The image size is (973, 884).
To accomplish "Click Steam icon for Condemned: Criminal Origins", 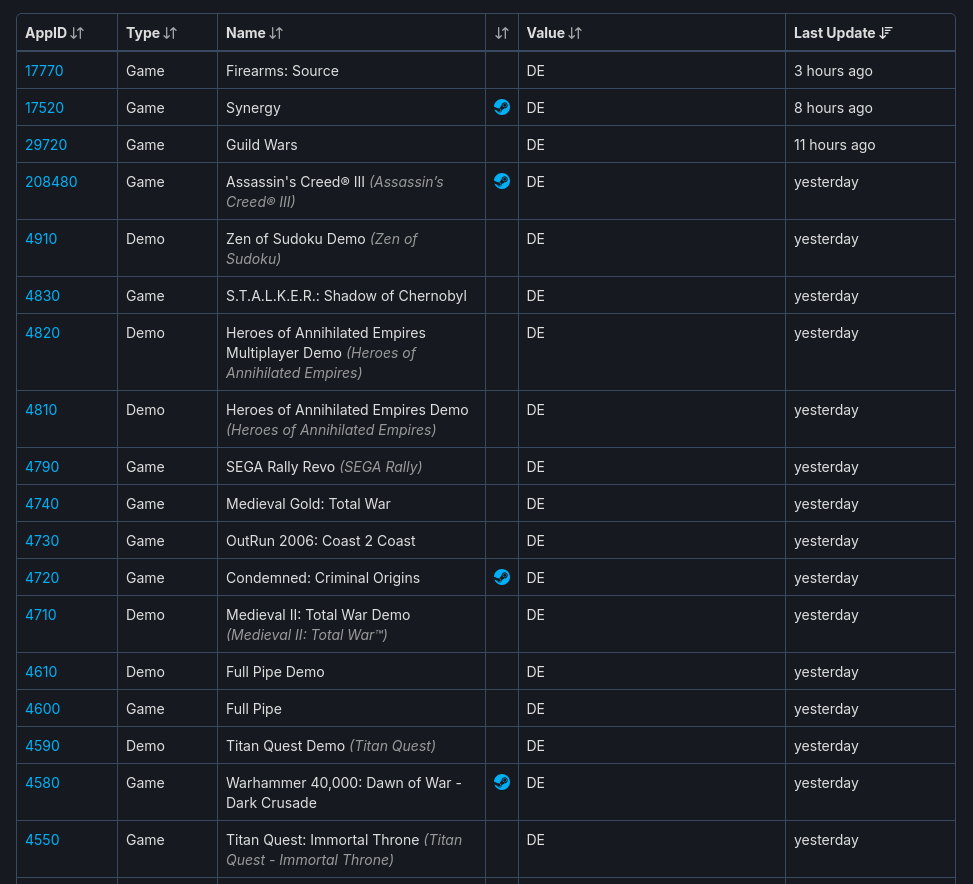I will [x=502, y=577].
